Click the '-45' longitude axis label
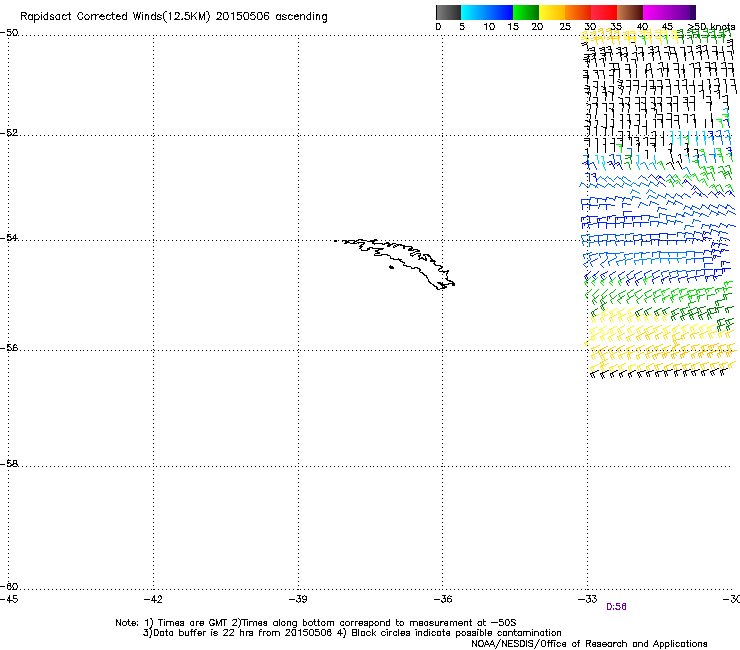 click(9, 599)
